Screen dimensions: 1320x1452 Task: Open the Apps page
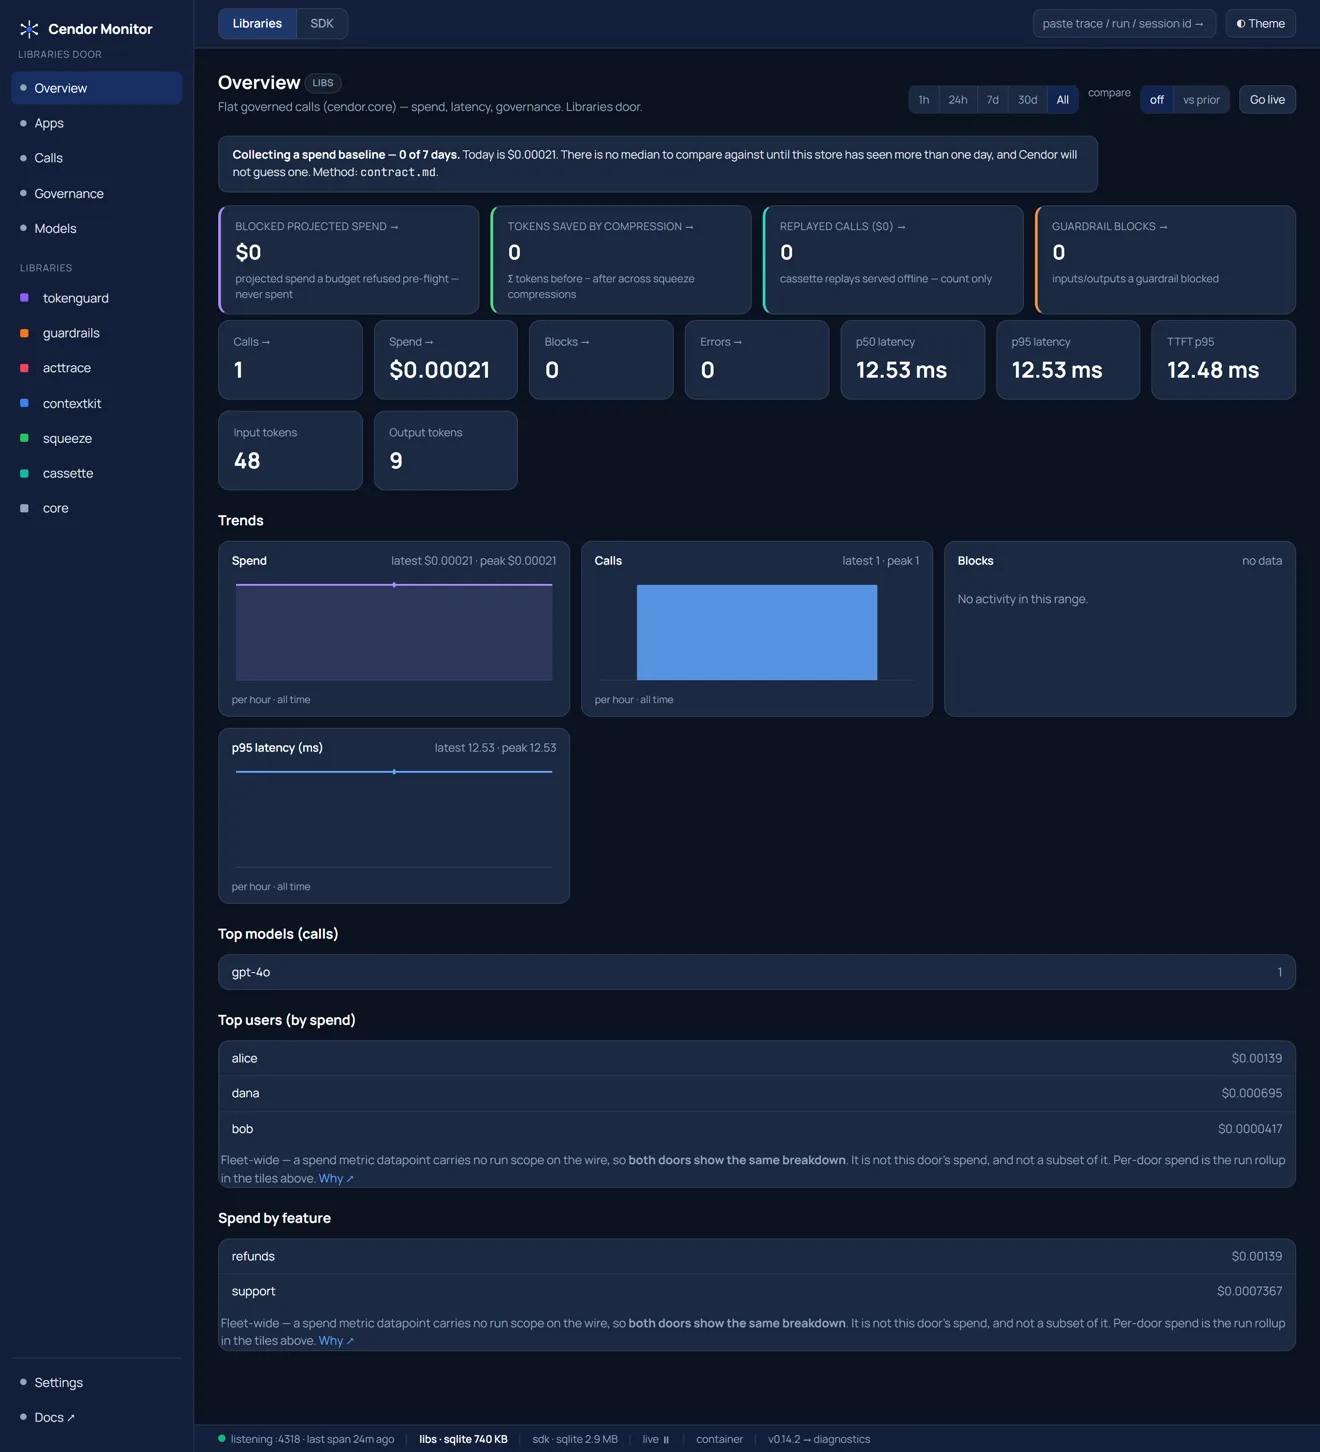coord(96,123)
